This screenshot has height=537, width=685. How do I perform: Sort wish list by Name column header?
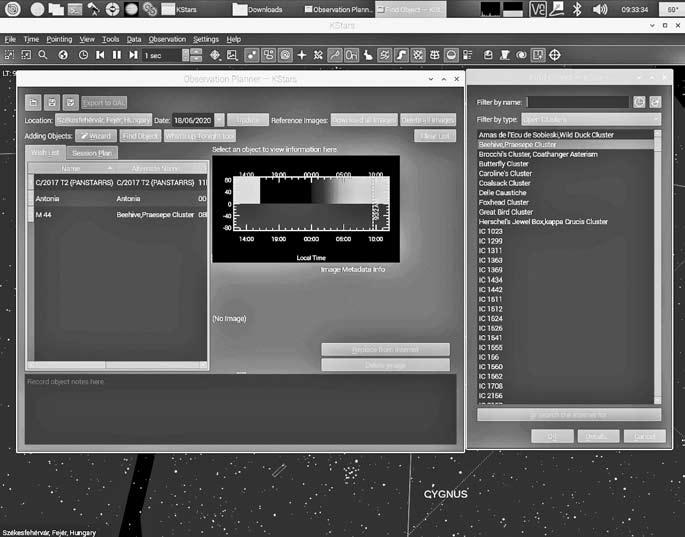coord(71,168)
